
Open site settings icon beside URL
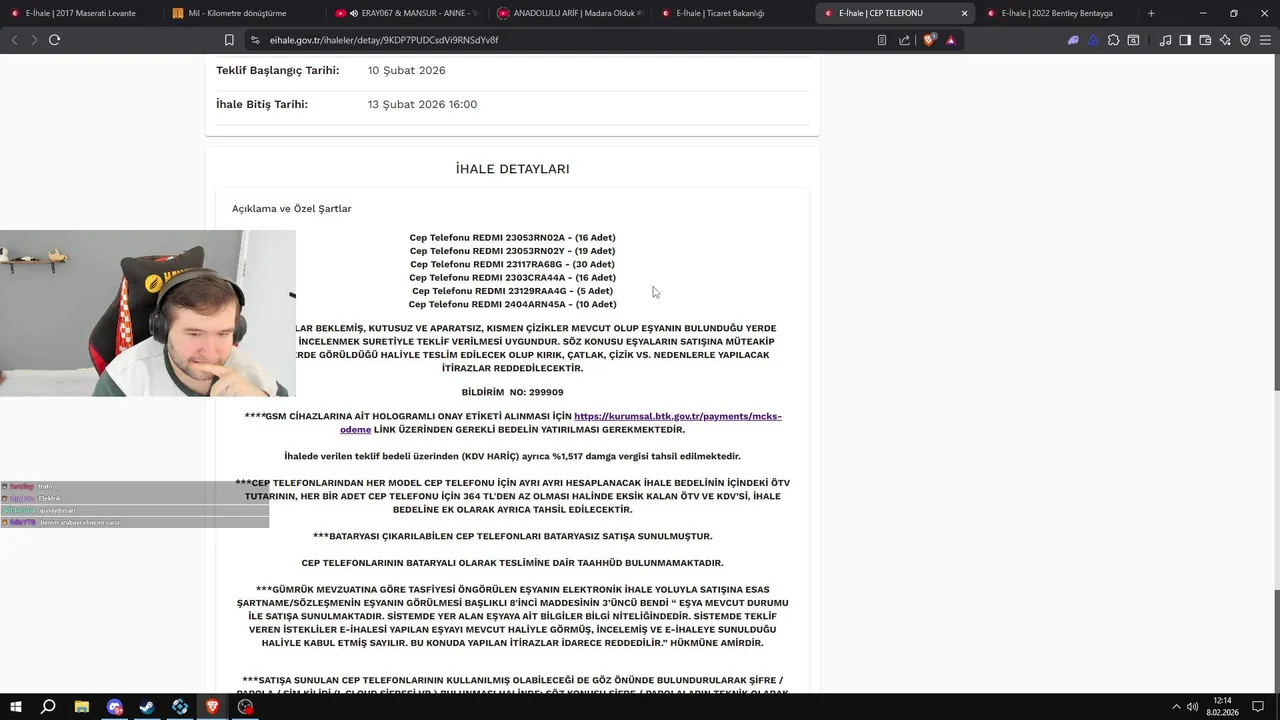coord(255,40)
